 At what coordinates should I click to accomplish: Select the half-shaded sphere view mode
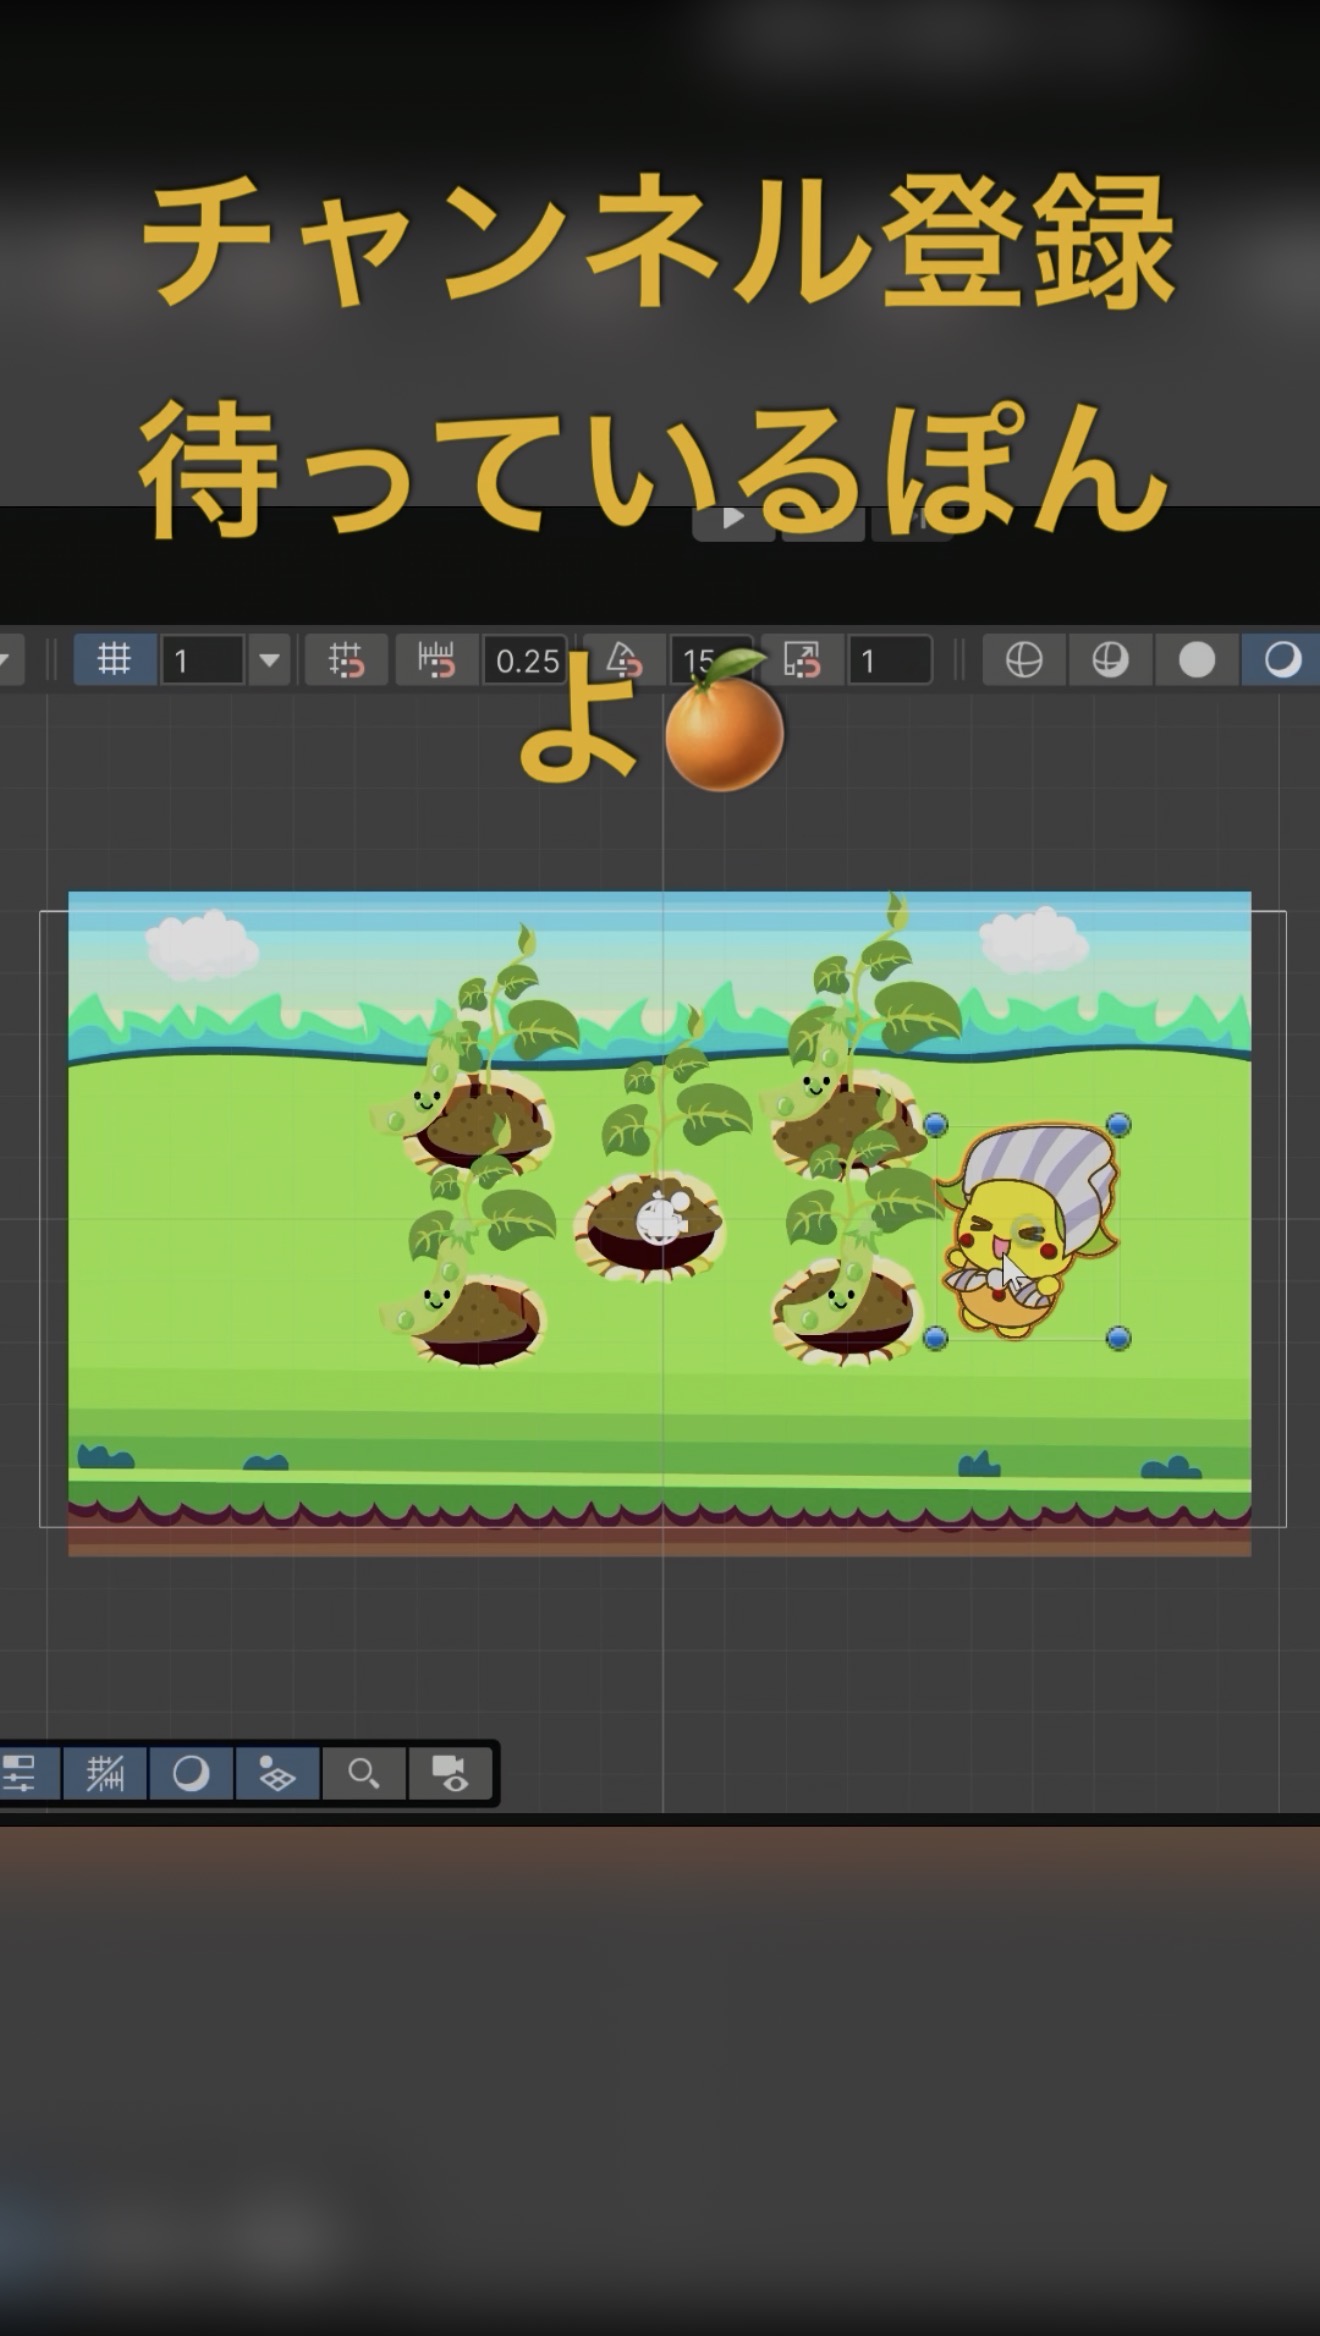pos(1110,660)
